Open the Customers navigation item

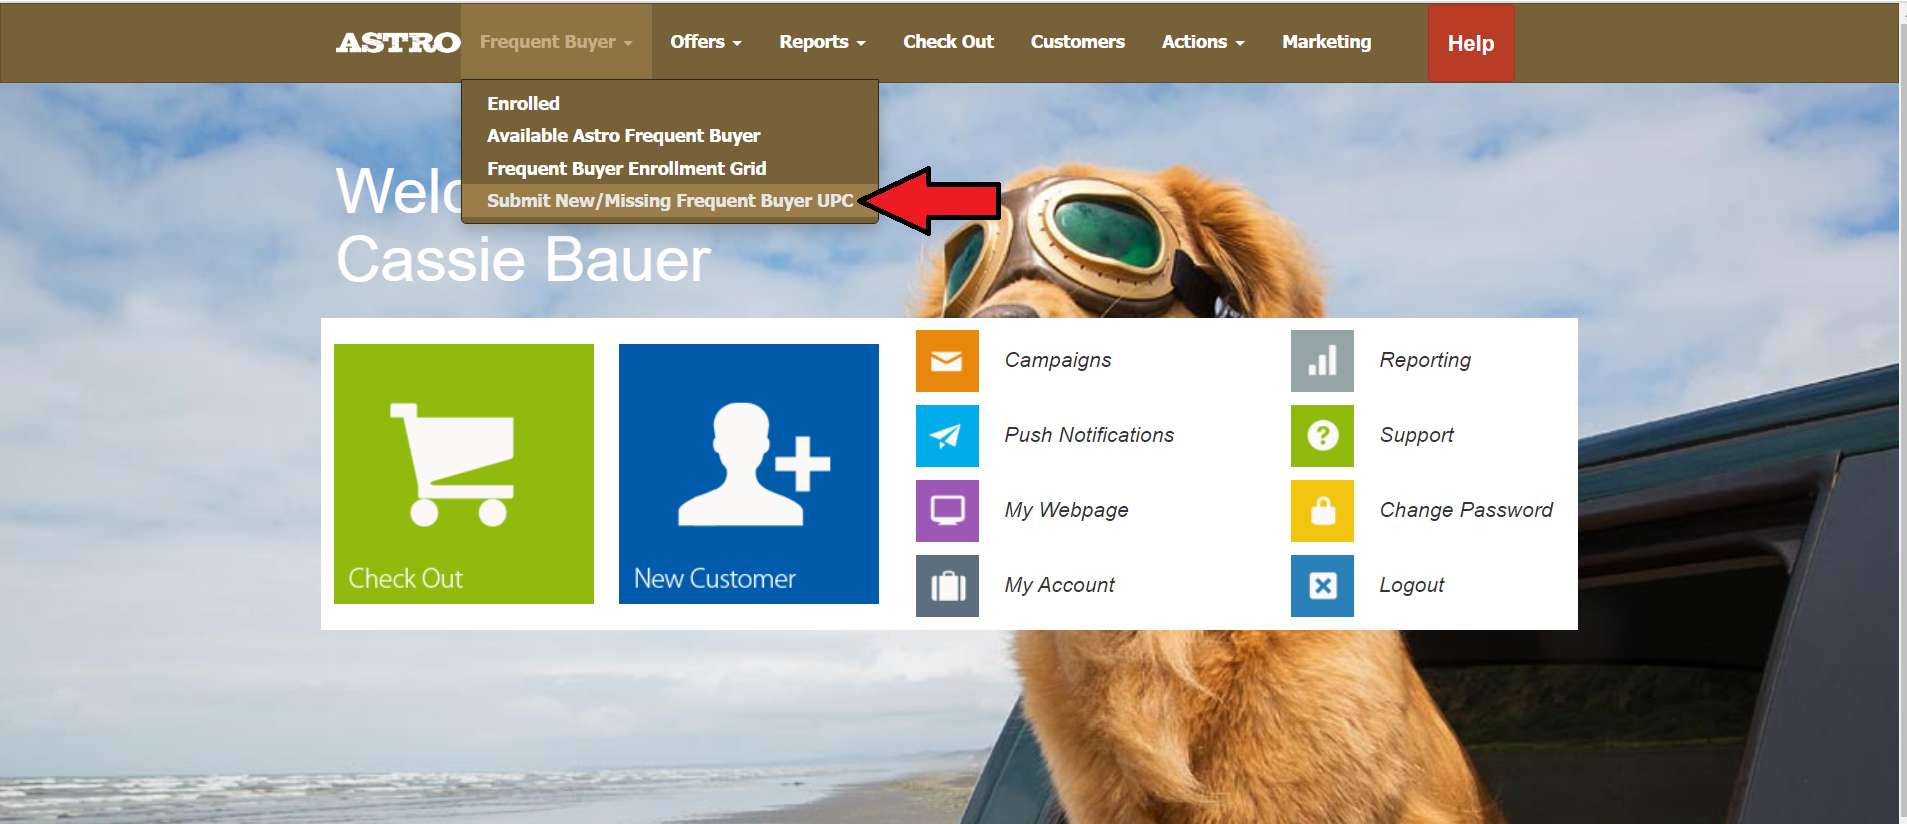click(x=1078, y=42)
